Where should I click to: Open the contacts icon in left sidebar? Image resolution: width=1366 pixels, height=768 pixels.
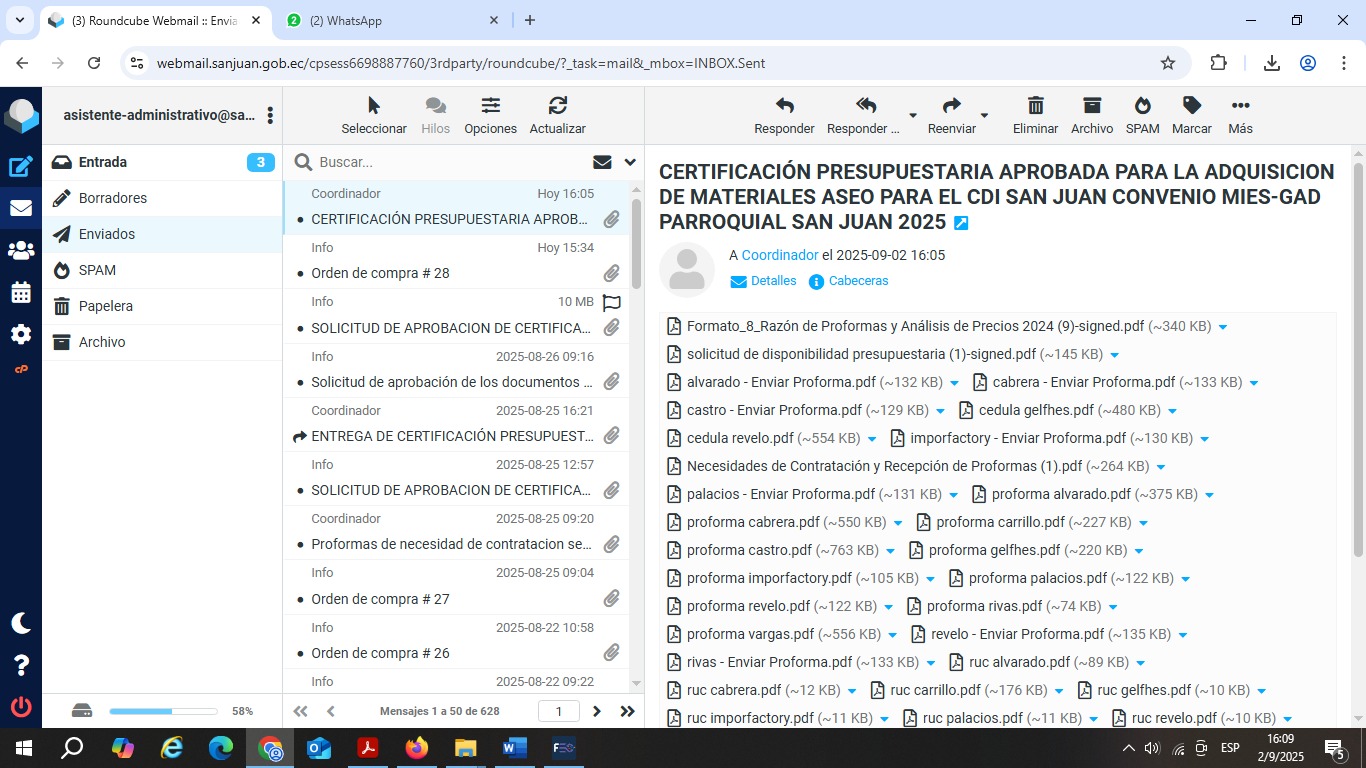tap(21, 250)
